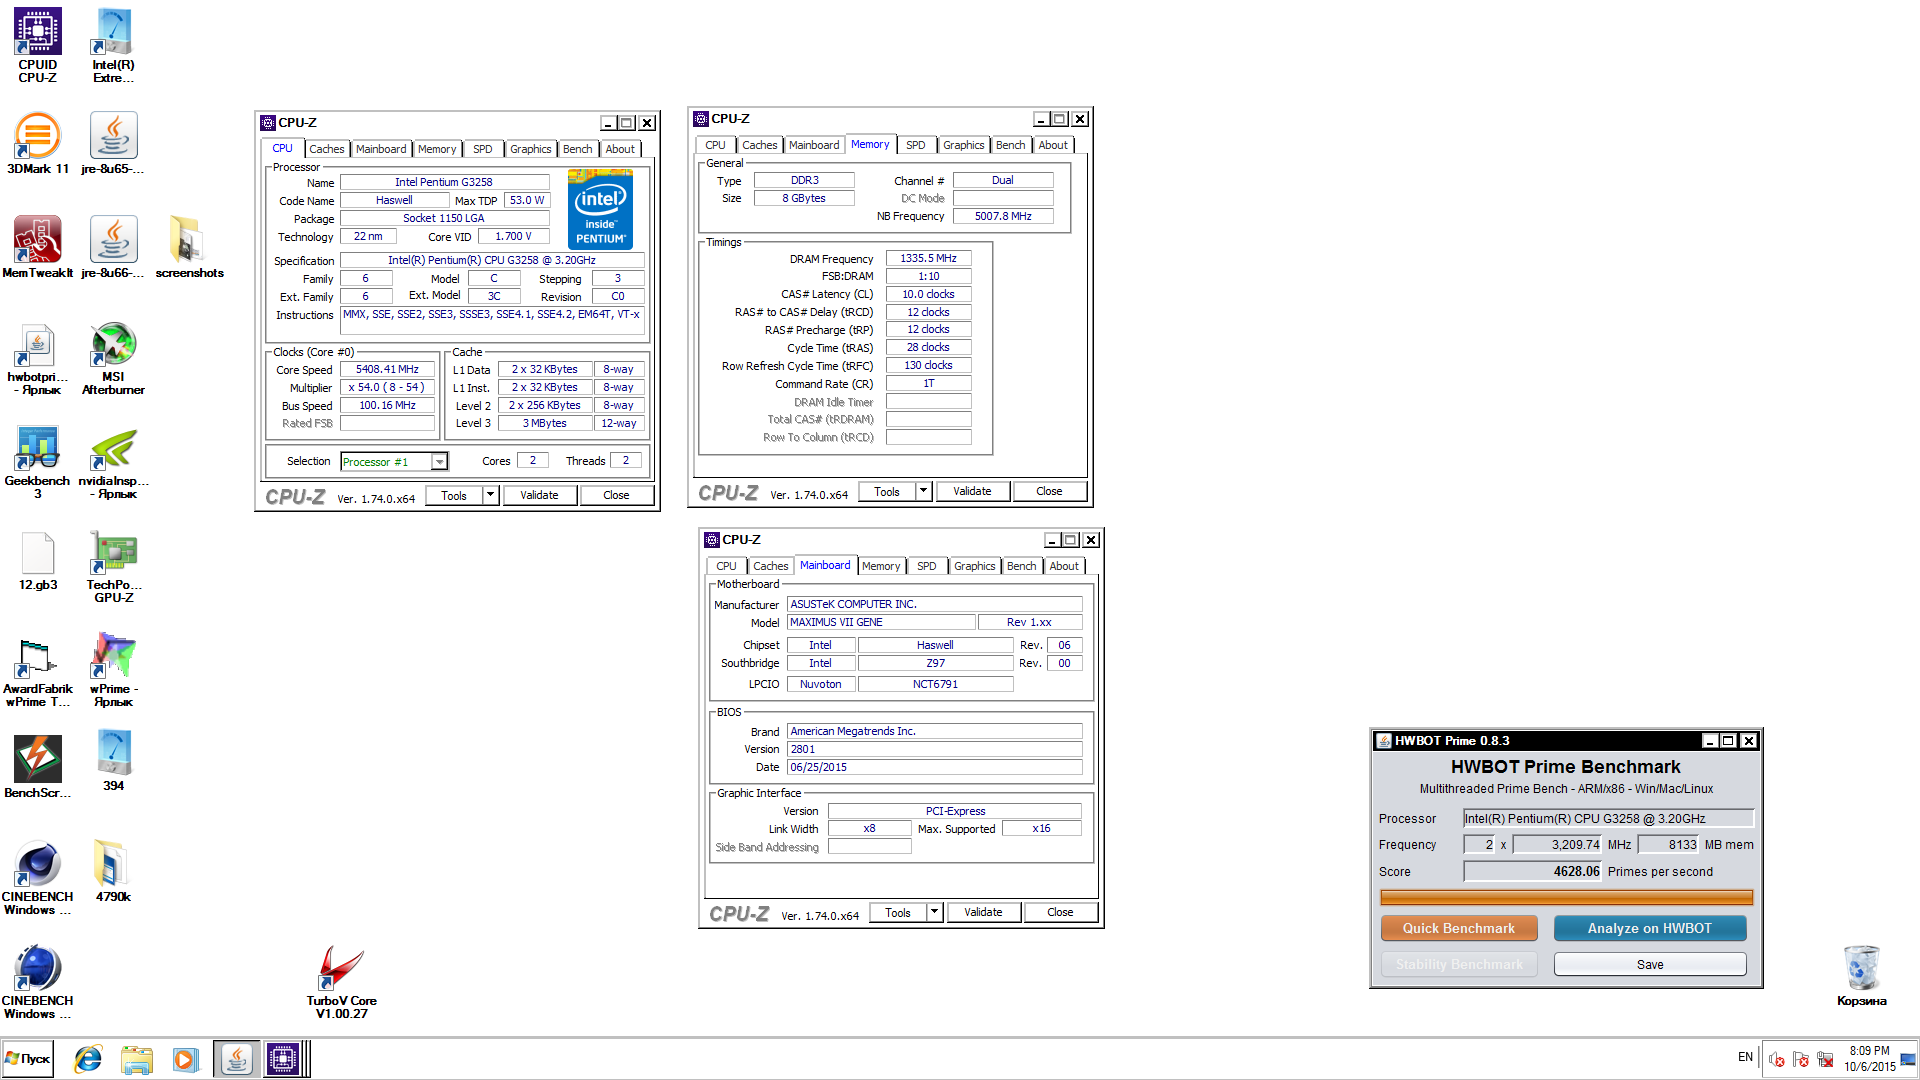Screen dimensions: 1920x1080
Task: Click DRAM Frequency value 1335.5 MHz
Action: coord(928,258)
